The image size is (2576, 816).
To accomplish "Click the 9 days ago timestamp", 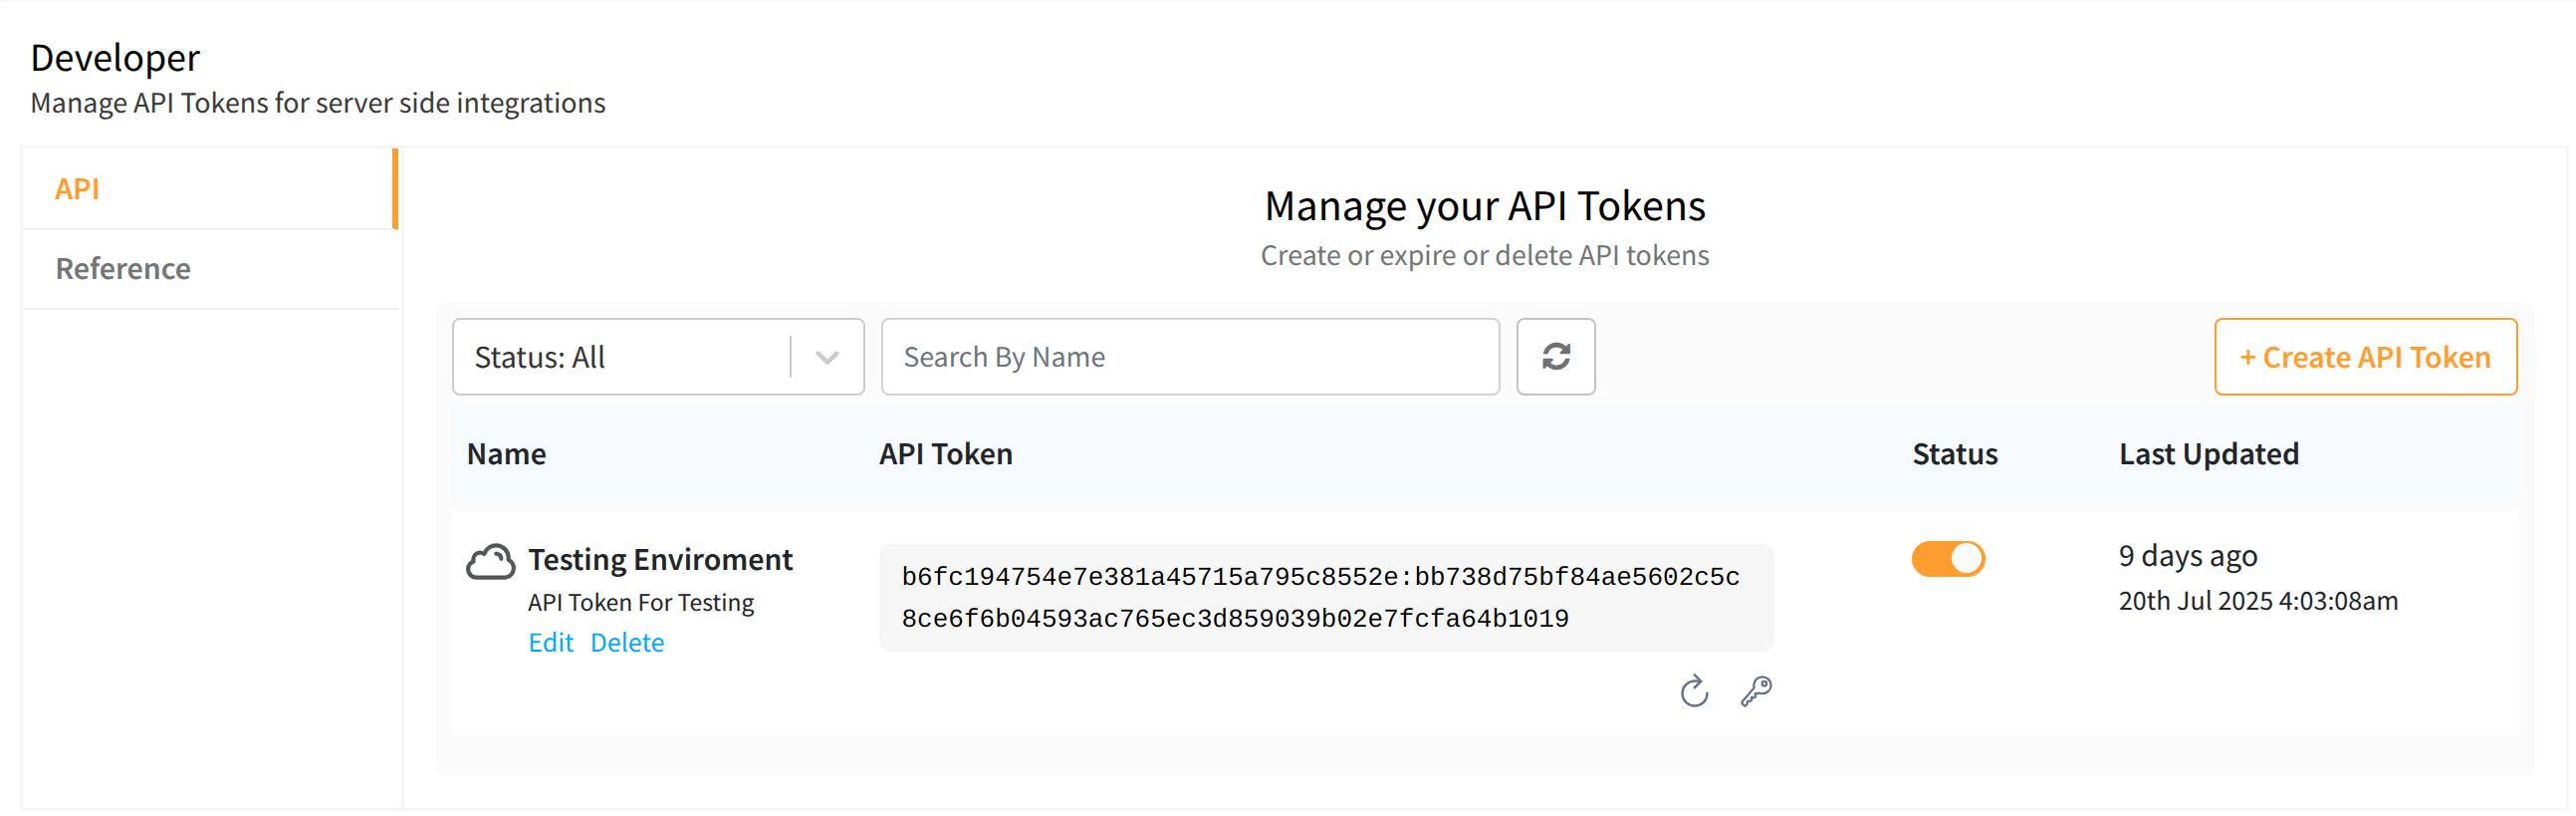I will (x=2187, y=556).
